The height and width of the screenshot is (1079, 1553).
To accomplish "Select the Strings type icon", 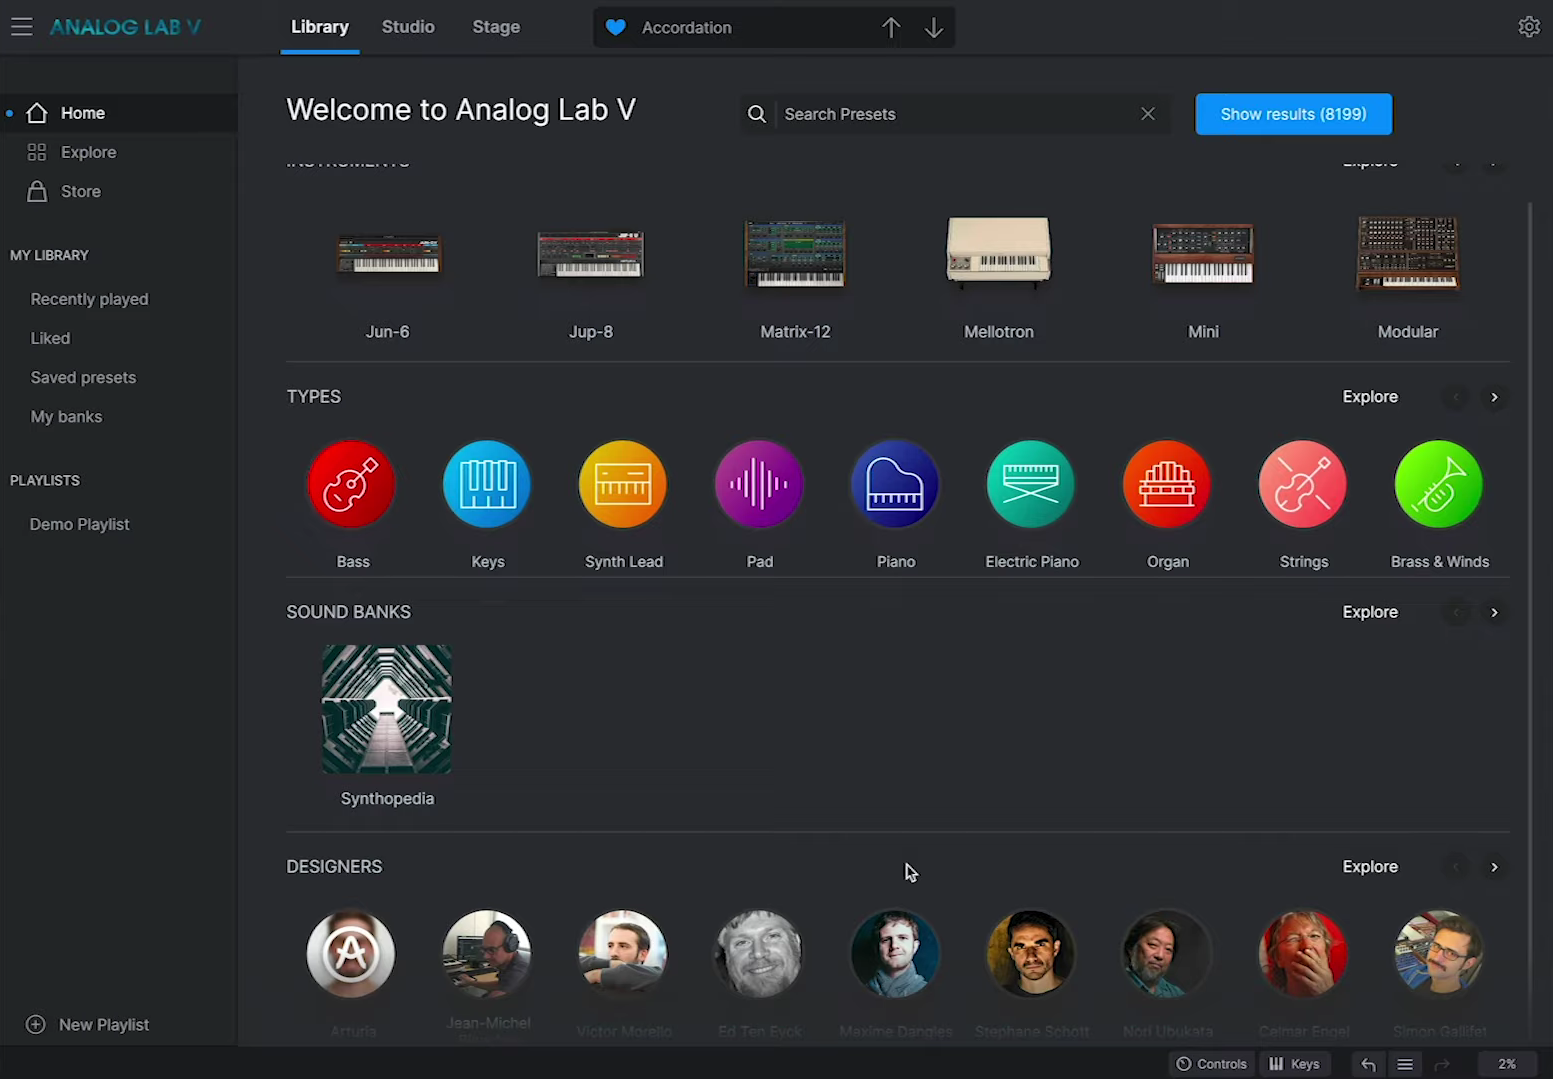I will click(1303, 484).
